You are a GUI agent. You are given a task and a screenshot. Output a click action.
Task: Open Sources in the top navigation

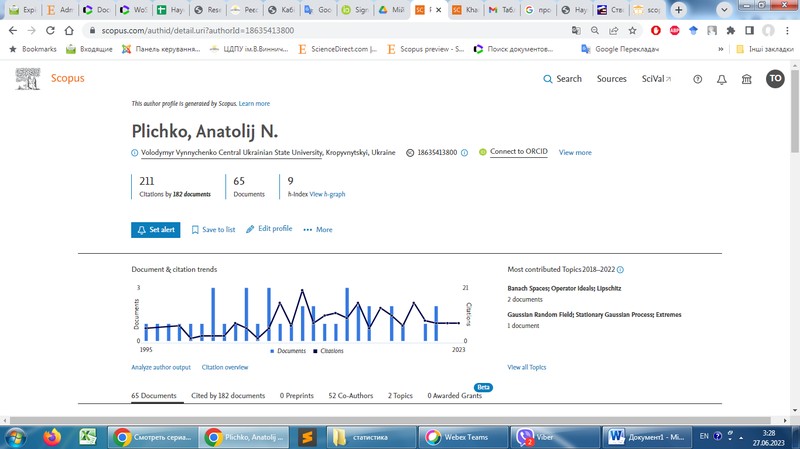(611, 79)
